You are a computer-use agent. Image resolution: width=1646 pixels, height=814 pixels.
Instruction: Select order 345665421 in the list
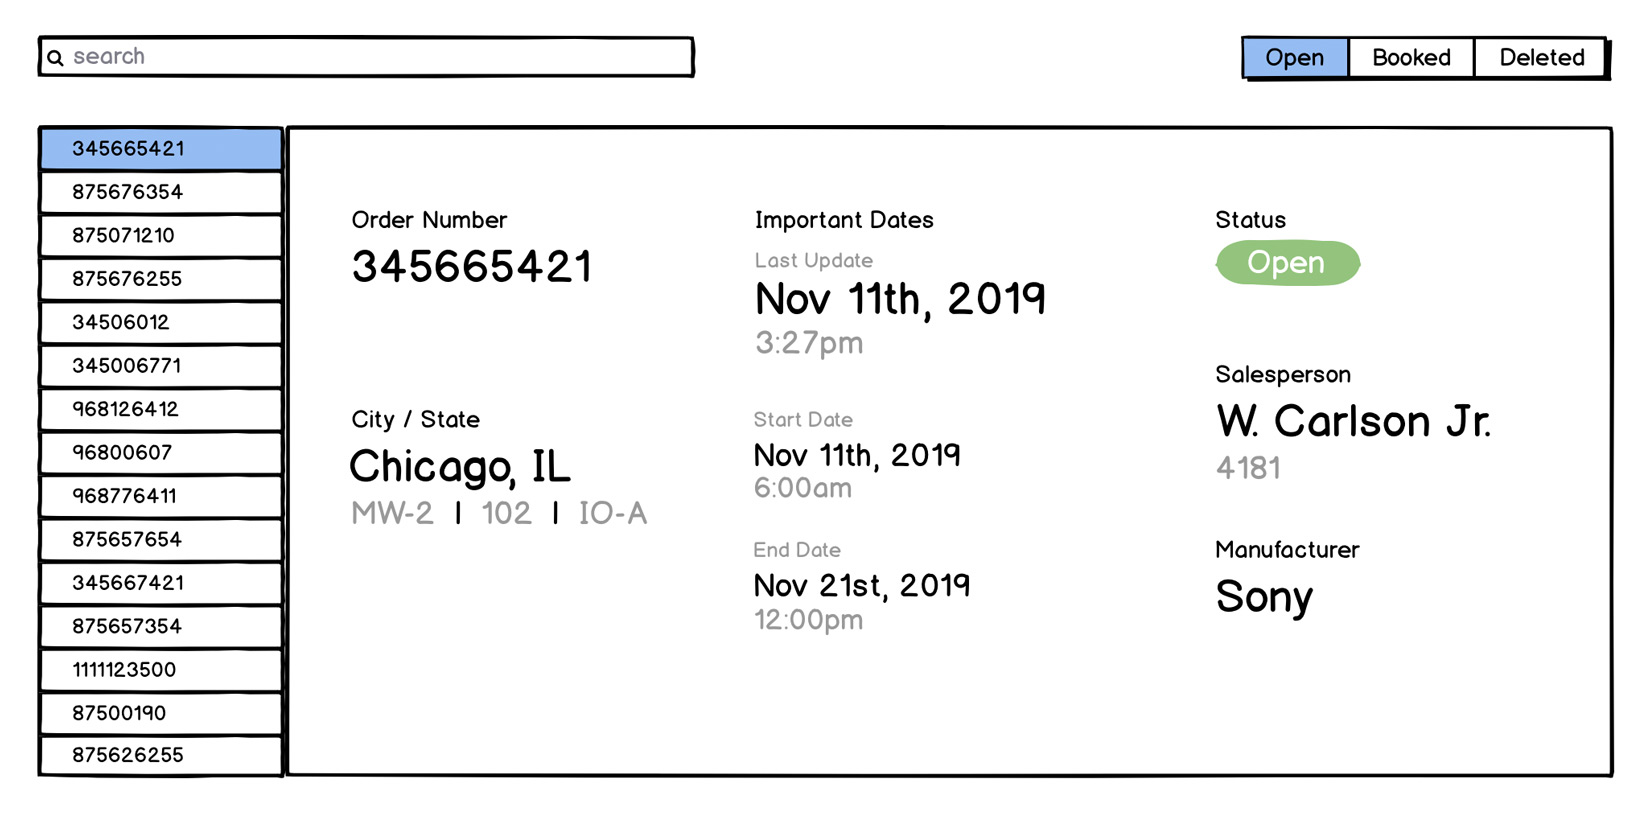pyautogui.click(x=161, y=149)
